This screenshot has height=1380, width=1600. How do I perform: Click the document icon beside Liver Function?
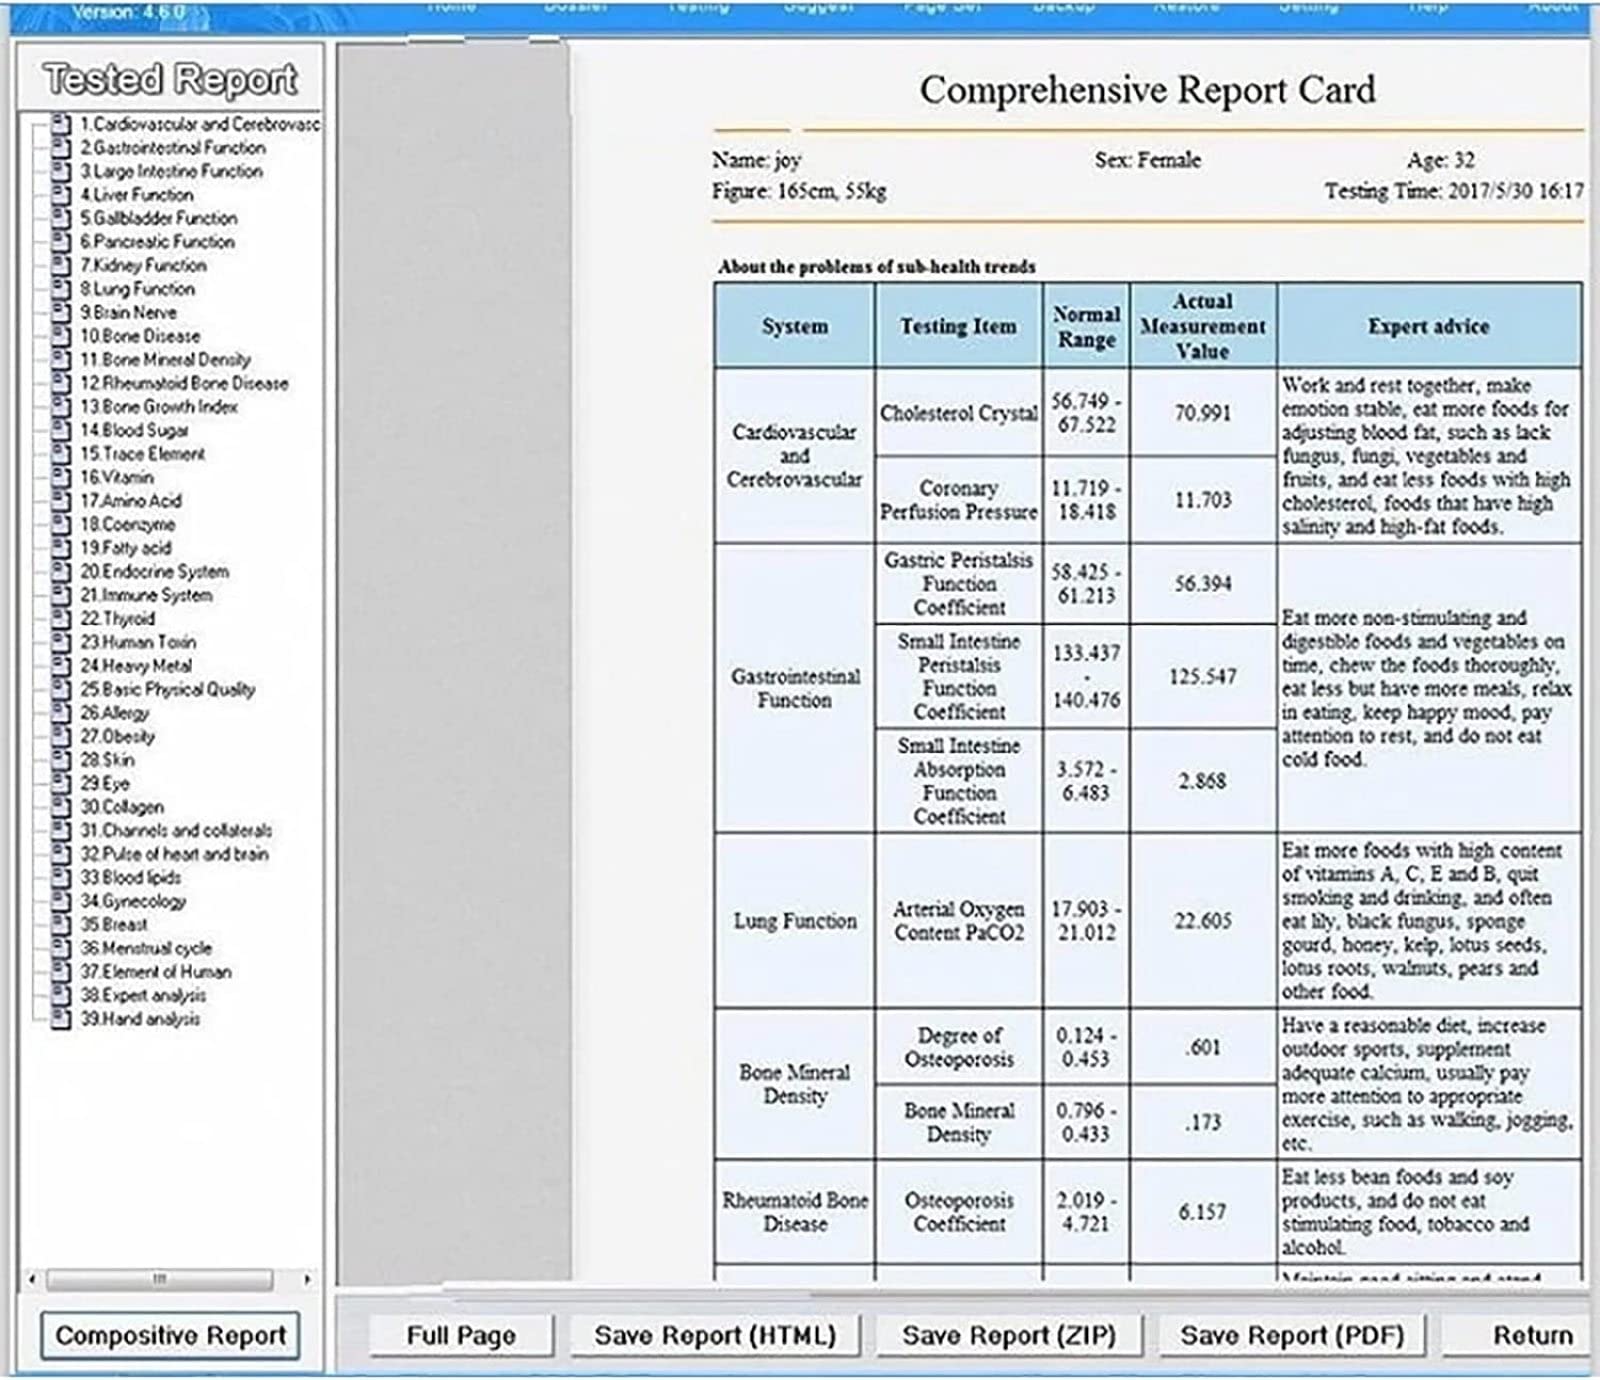62,195
